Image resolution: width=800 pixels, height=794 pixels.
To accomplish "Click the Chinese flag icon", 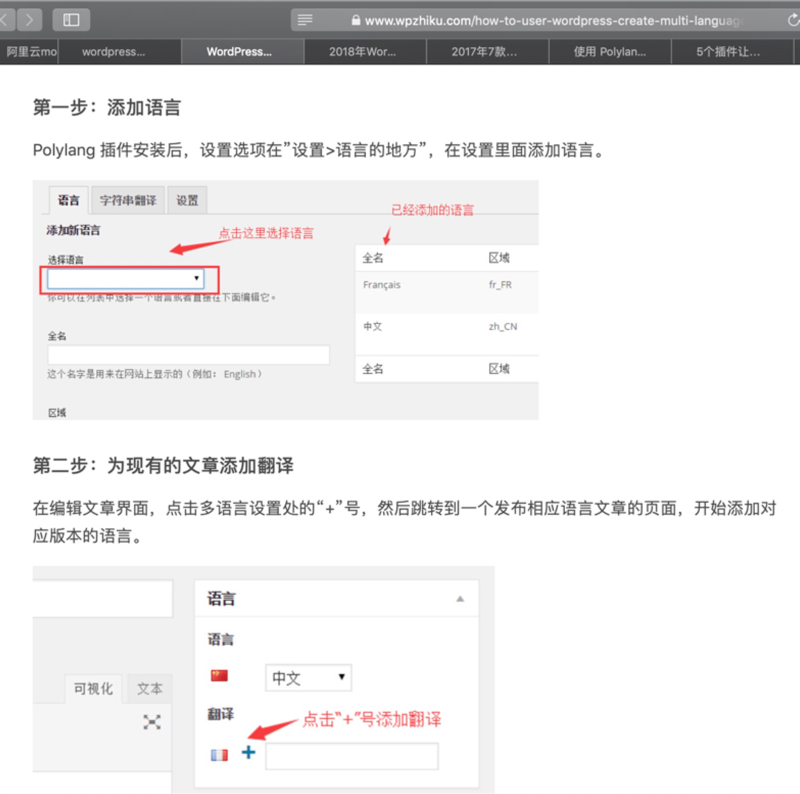I will (x=219, y=676).
